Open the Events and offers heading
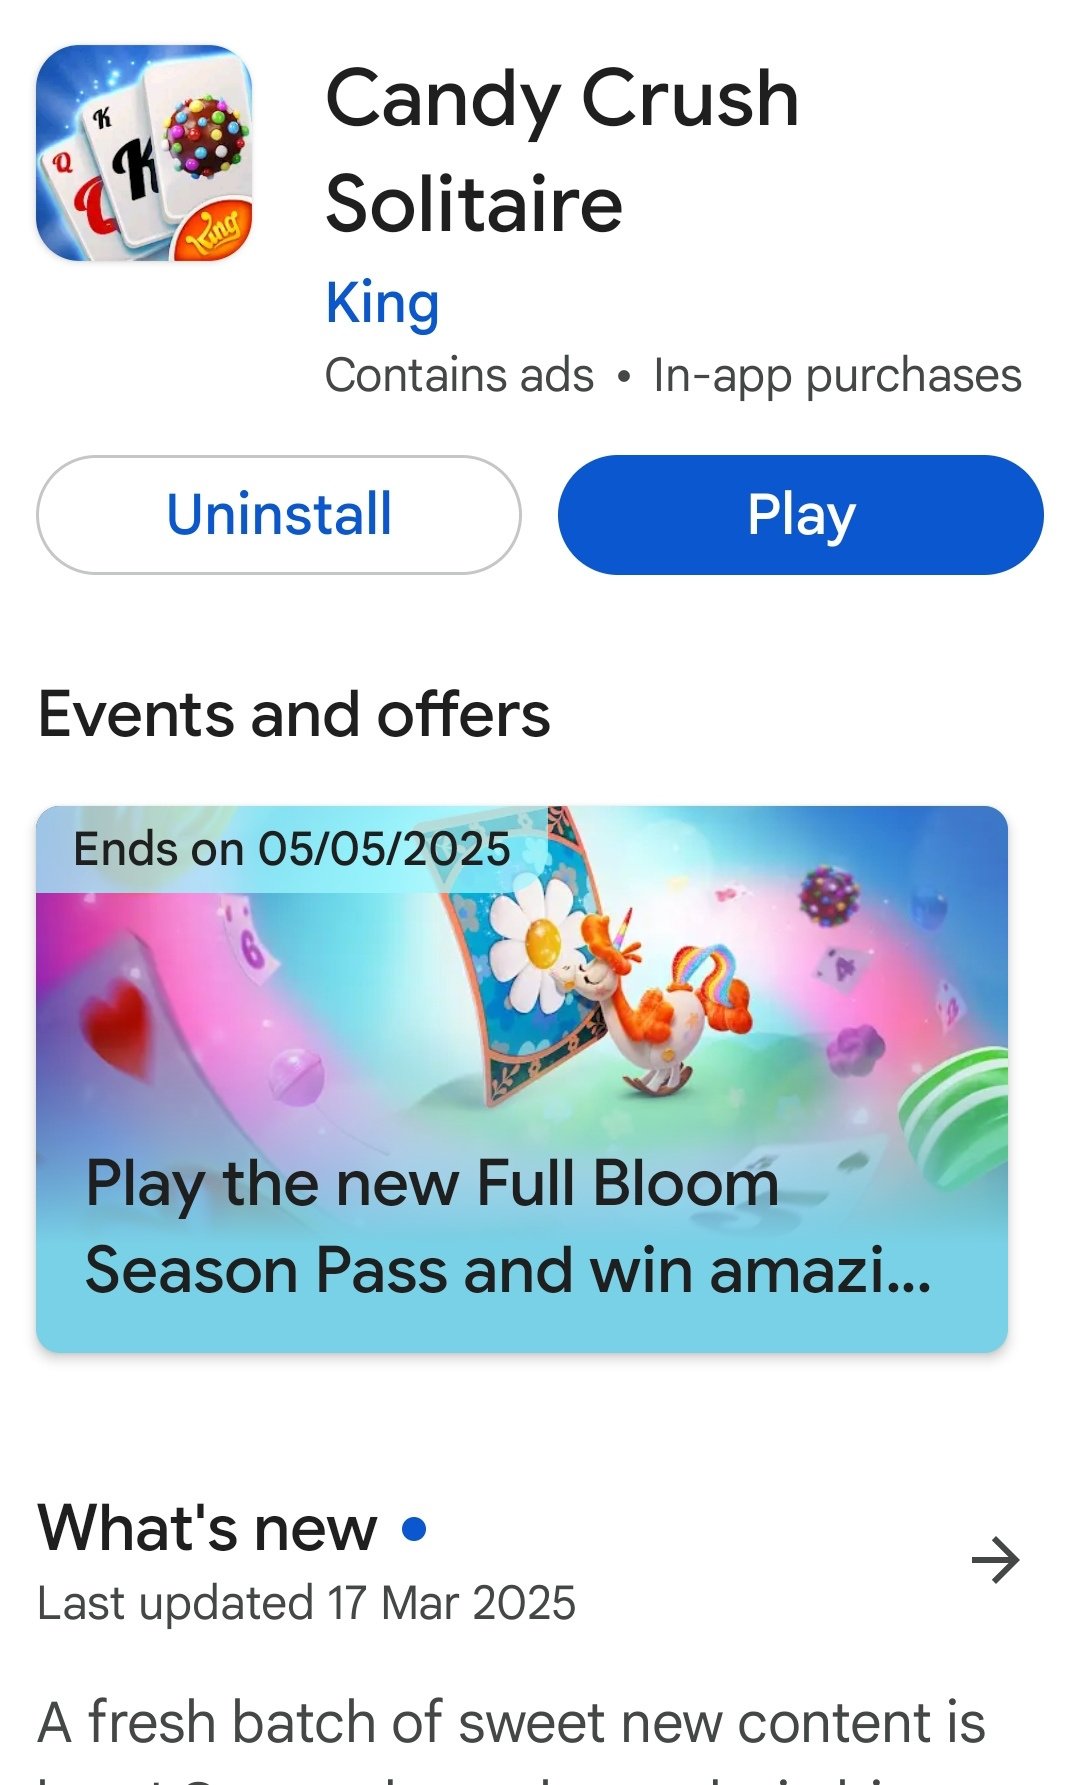 click(294, 714)
